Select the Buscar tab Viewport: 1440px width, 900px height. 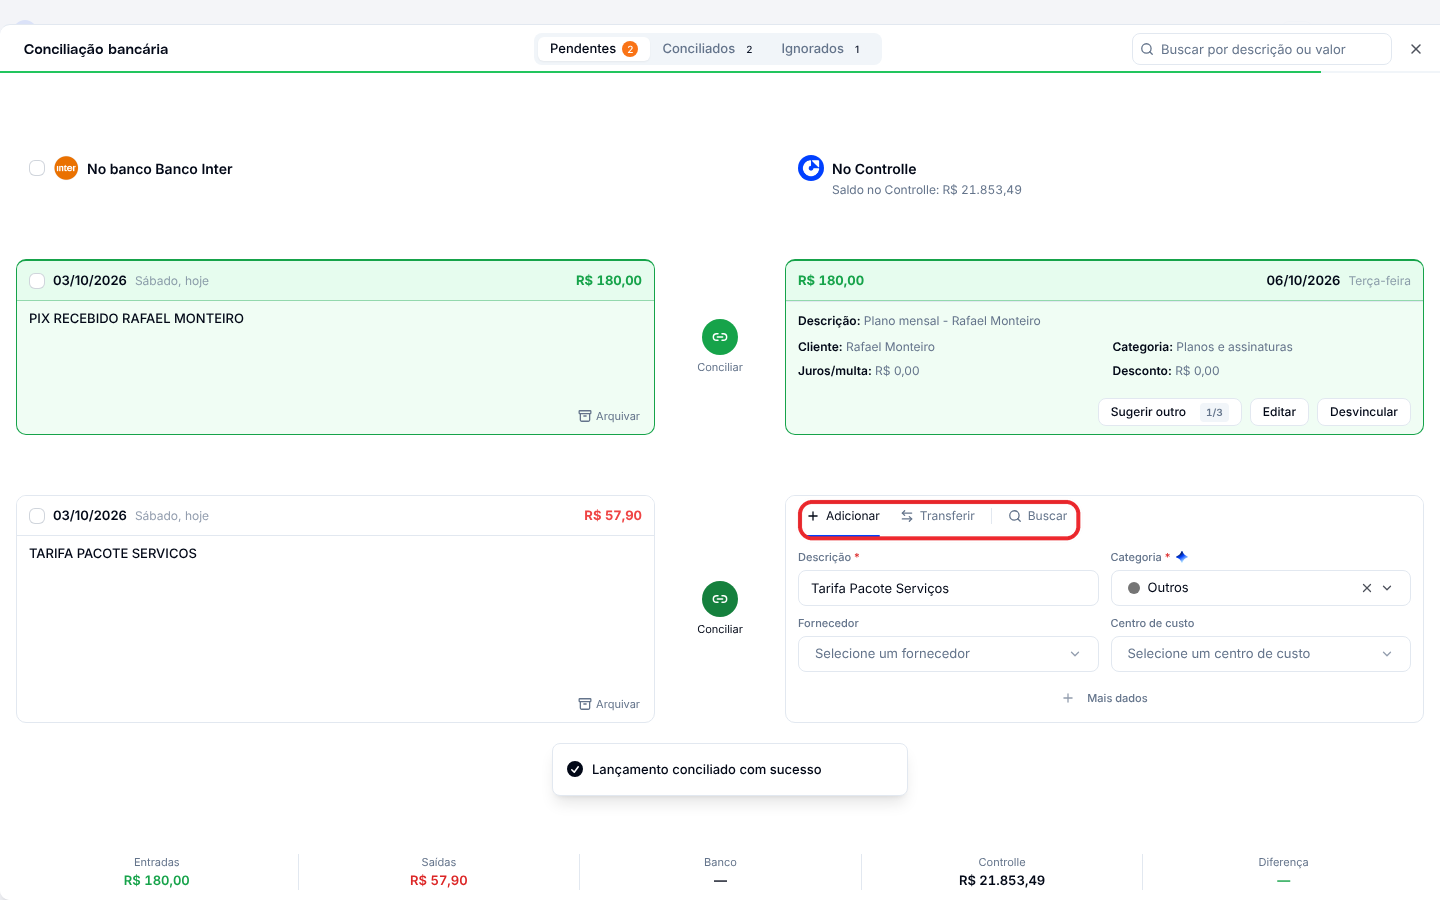1037,516
